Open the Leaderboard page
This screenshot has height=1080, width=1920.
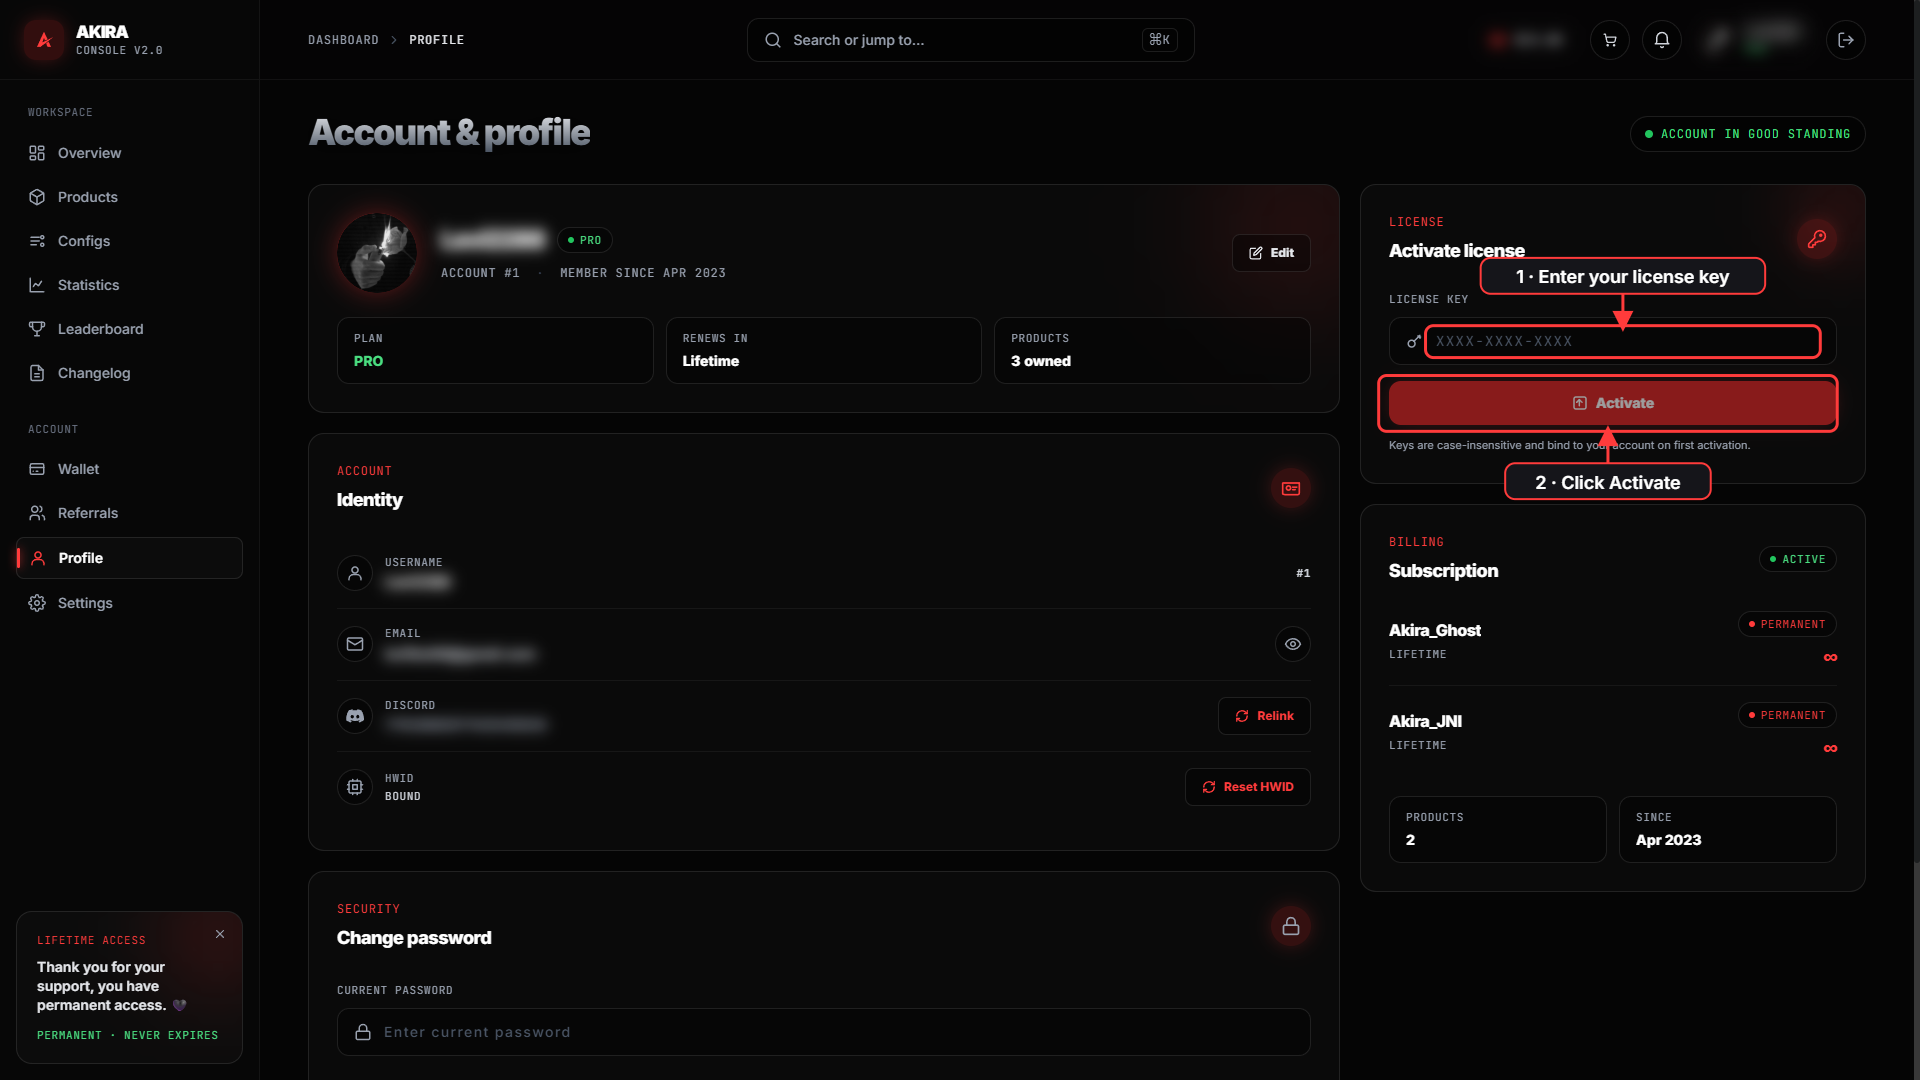(x=129, y=329)
